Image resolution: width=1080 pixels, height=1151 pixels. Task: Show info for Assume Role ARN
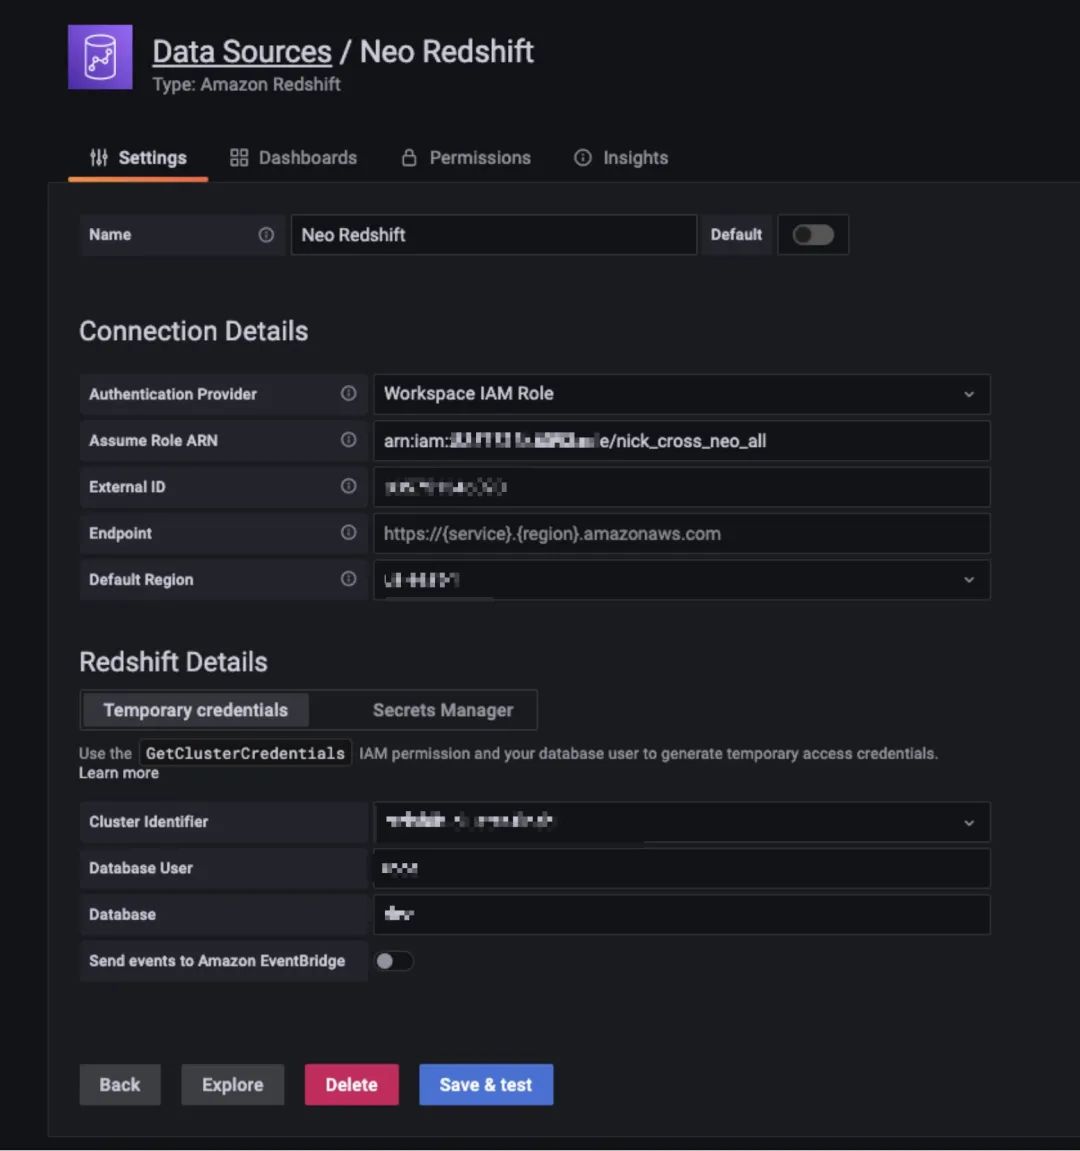point(349,440)
